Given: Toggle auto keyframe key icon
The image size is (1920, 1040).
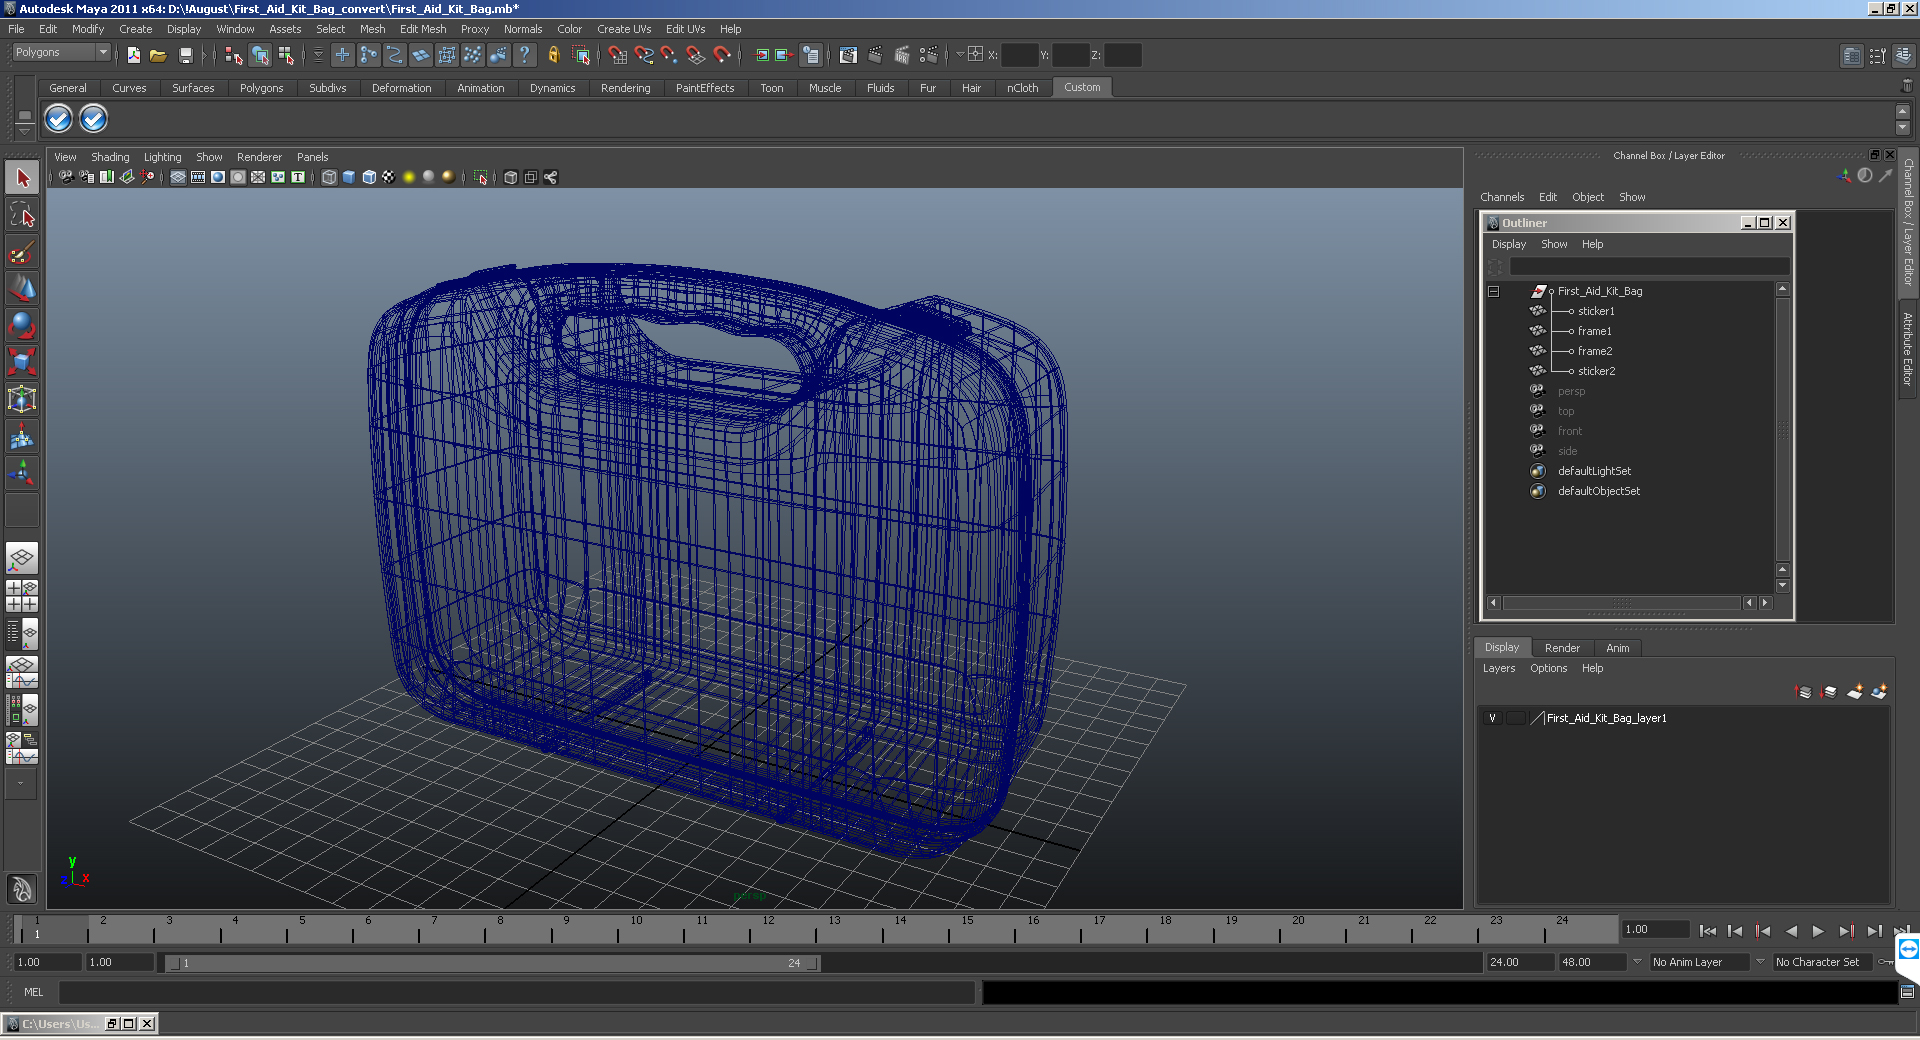Looking at the screenshot, I should coord(1886,962).
